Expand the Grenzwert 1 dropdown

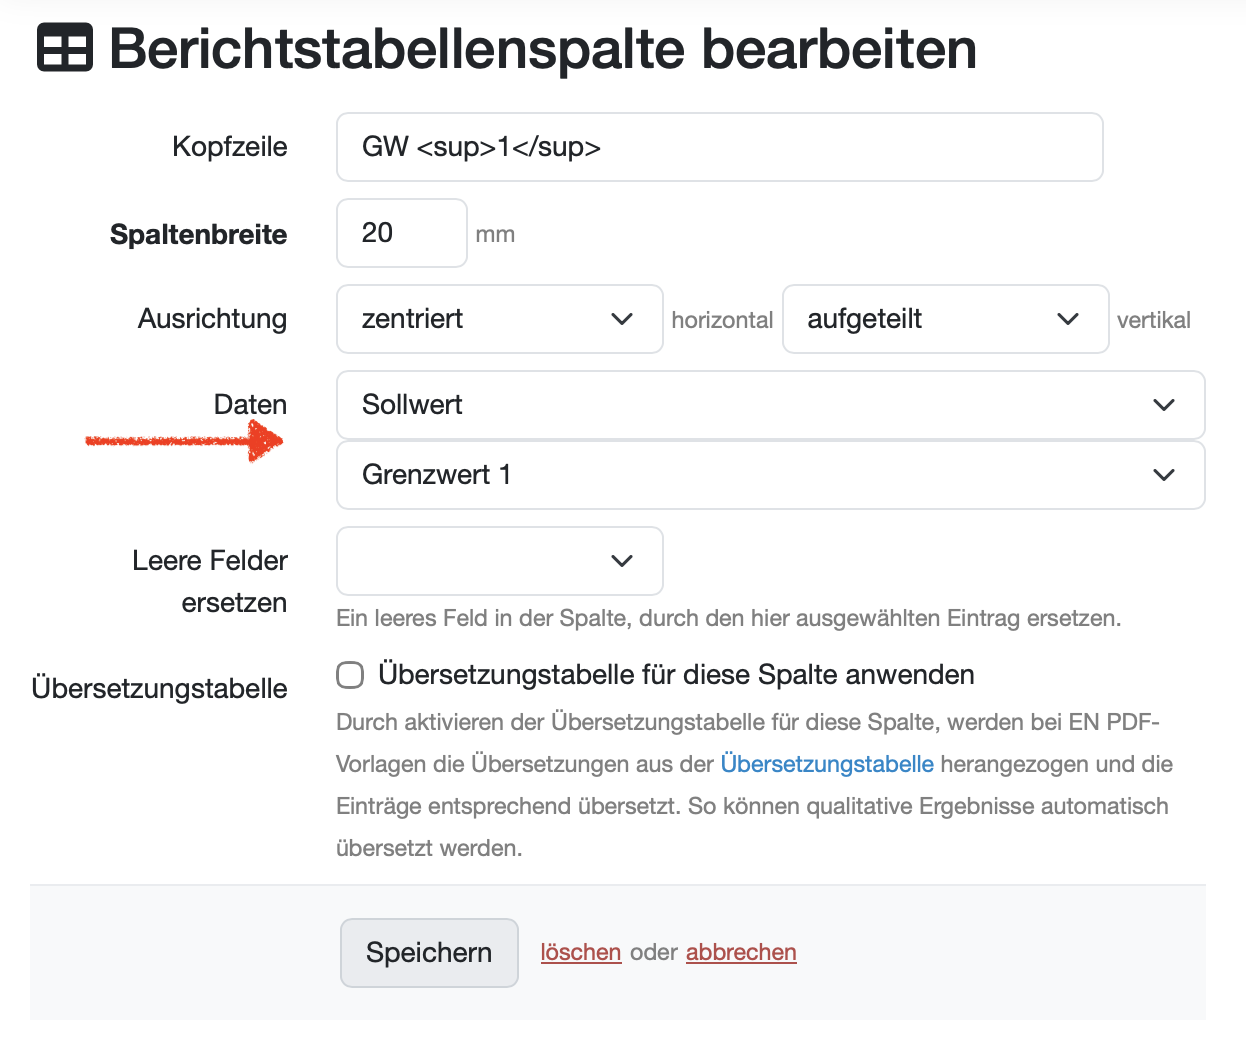pyautogui.click(x=770, y=475)
